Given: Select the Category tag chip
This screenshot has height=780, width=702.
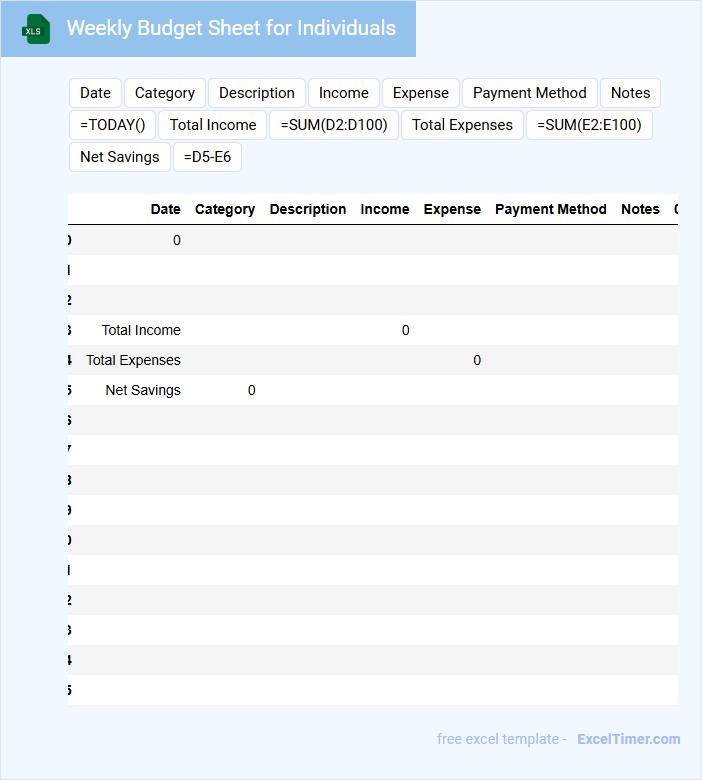Looking at the screenshot, I should pos(165,93).
